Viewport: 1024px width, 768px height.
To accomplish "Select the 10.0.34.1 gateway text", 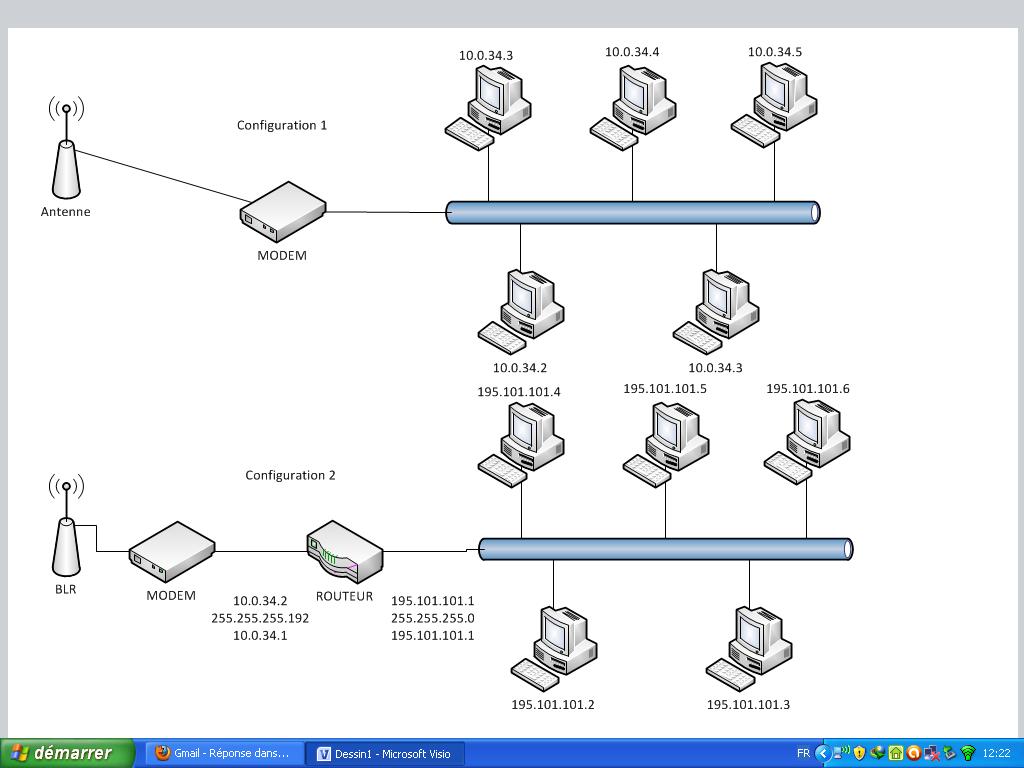I will coord(260,635).
